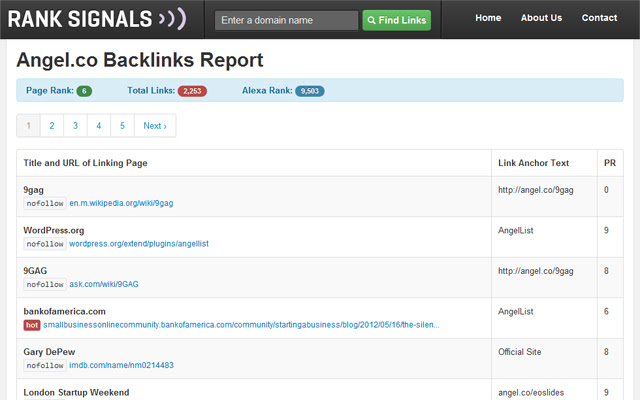Click the AngelList anchor text in the bankofamerica.com row

pos(516,311)
